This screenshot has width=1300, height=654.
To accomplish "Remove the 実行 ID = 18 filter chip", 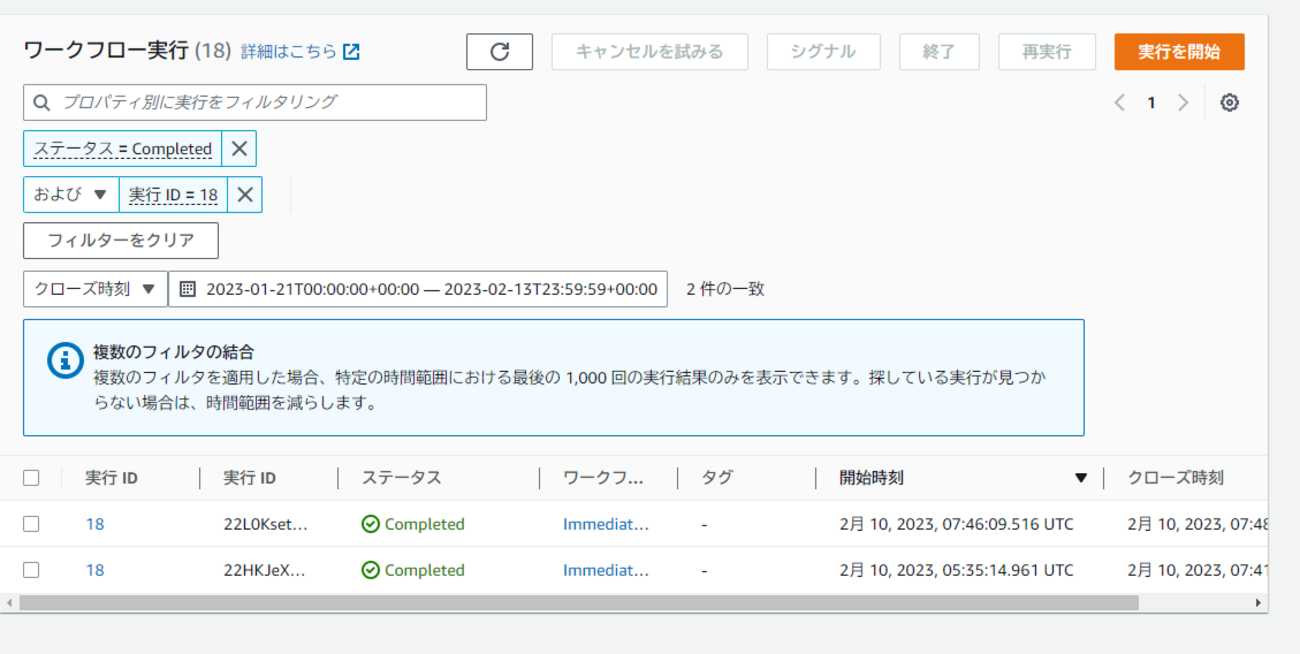I will pyautogui.click(x=244, y=194).
